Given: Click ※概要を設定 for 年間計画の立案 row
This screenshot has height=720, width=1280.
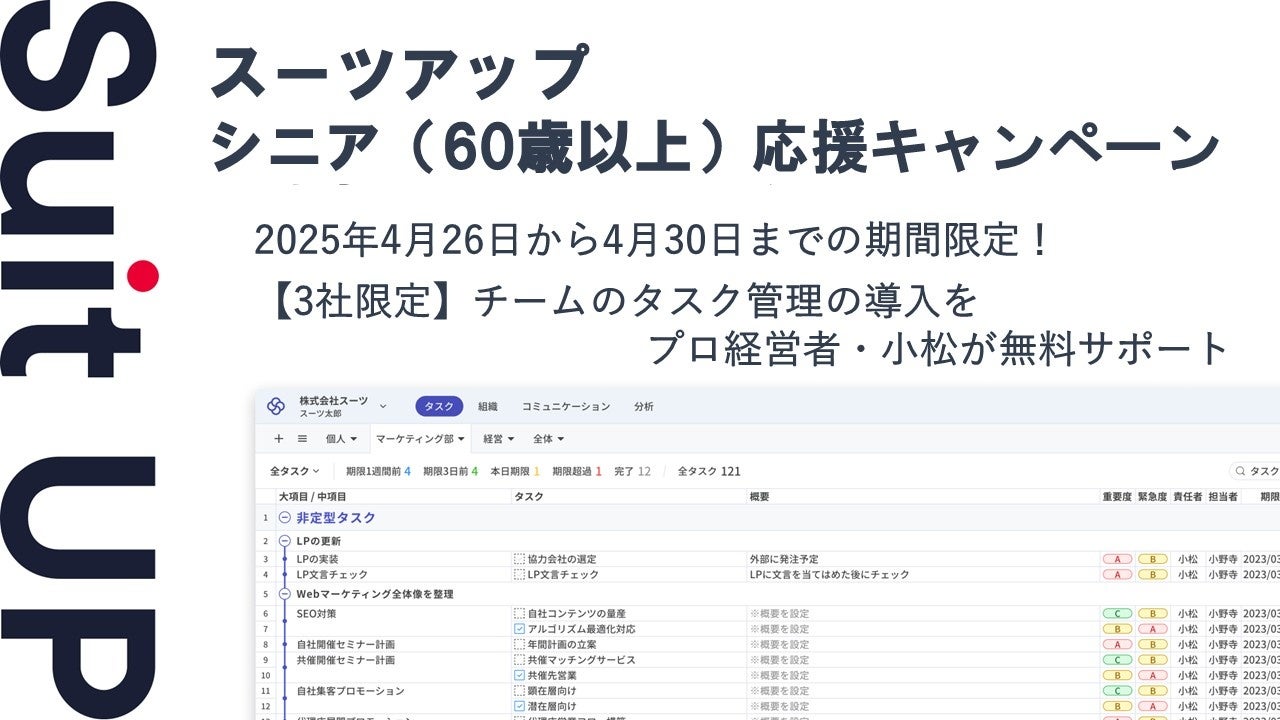Looking at the screenshot, I should pyautogui.click(x=779, y=645).
